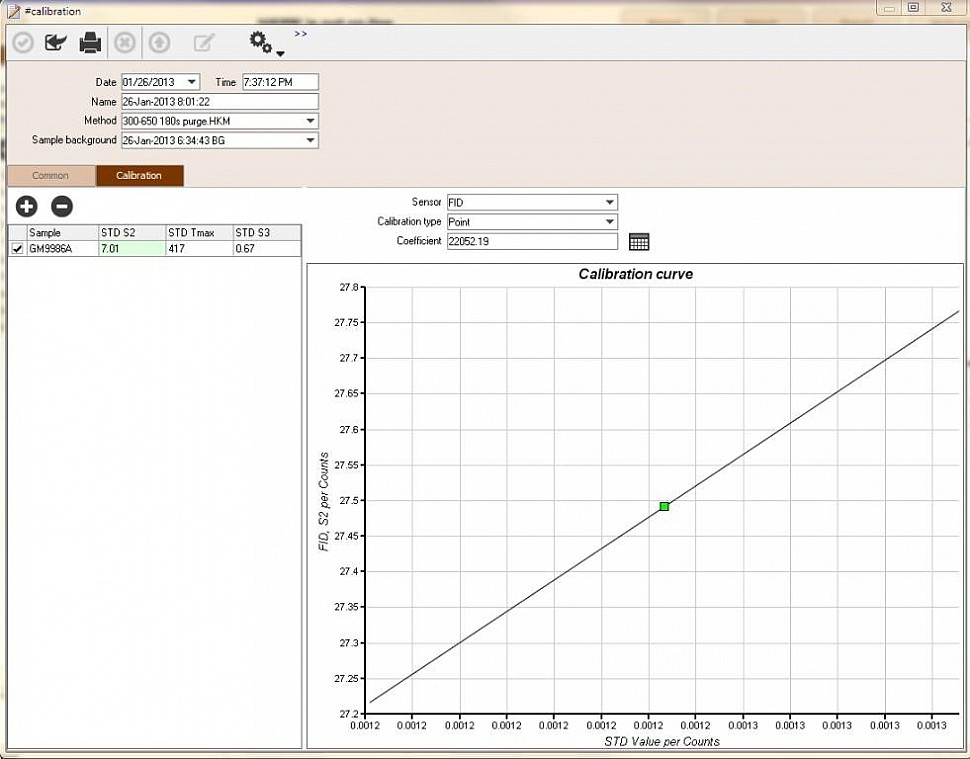The height and width of the screenshot is (759, 970).
Task: Edit the Coefficient value field
Action: coord(532,241)
